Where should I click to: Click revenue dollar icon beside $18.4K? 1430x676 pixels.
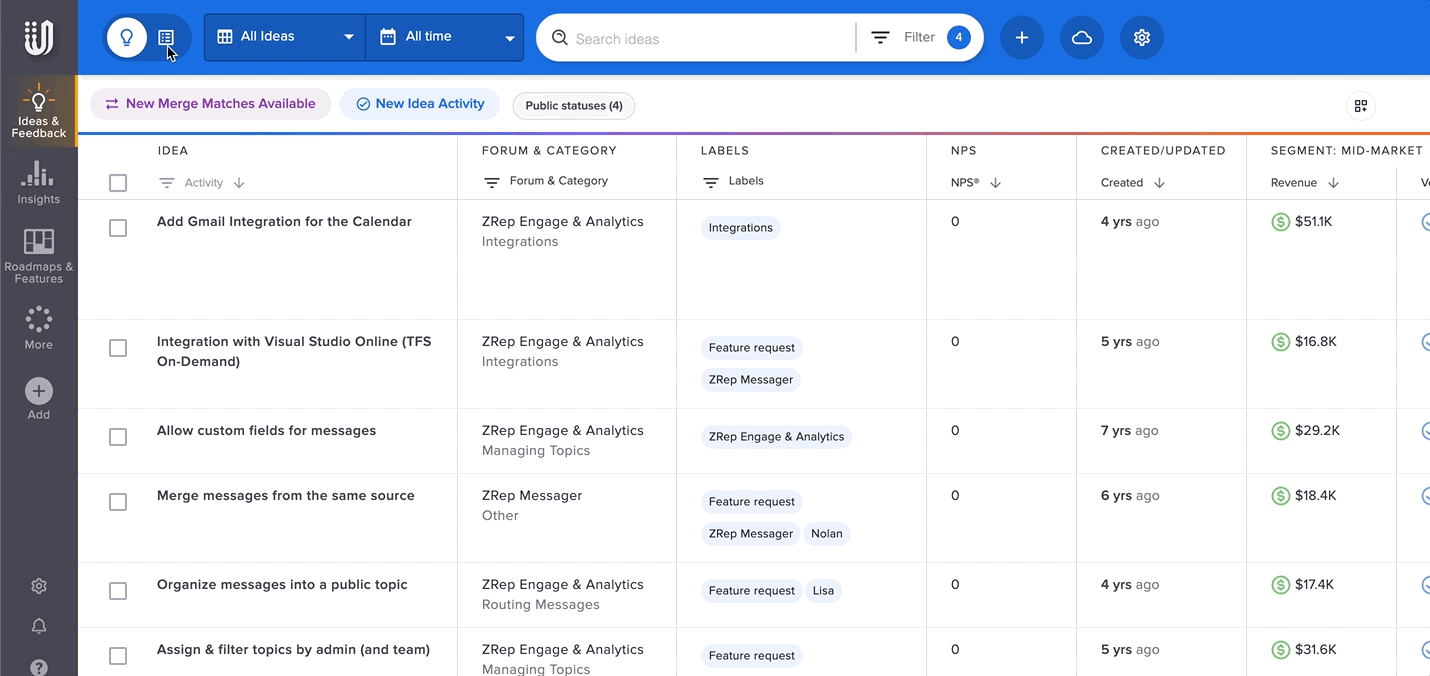tap(1280, 496)
